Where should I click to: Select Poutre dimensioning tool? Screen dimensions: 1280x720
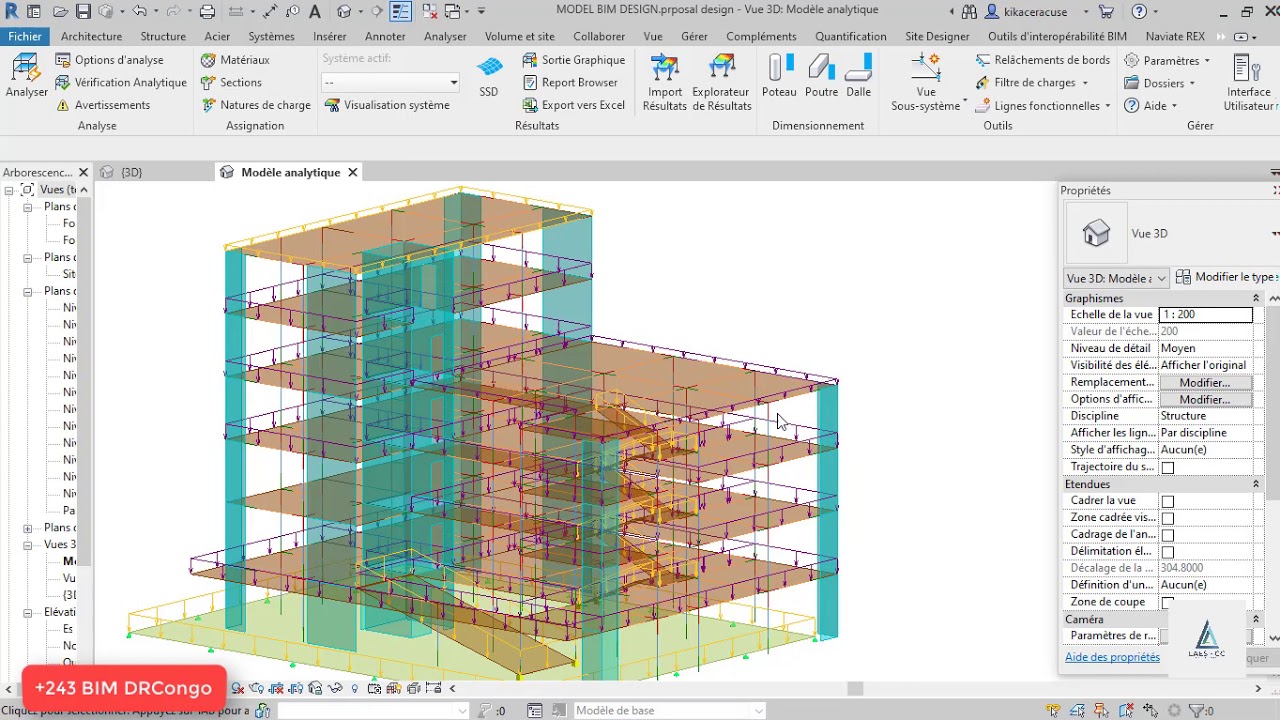click(x=821, y=77)
